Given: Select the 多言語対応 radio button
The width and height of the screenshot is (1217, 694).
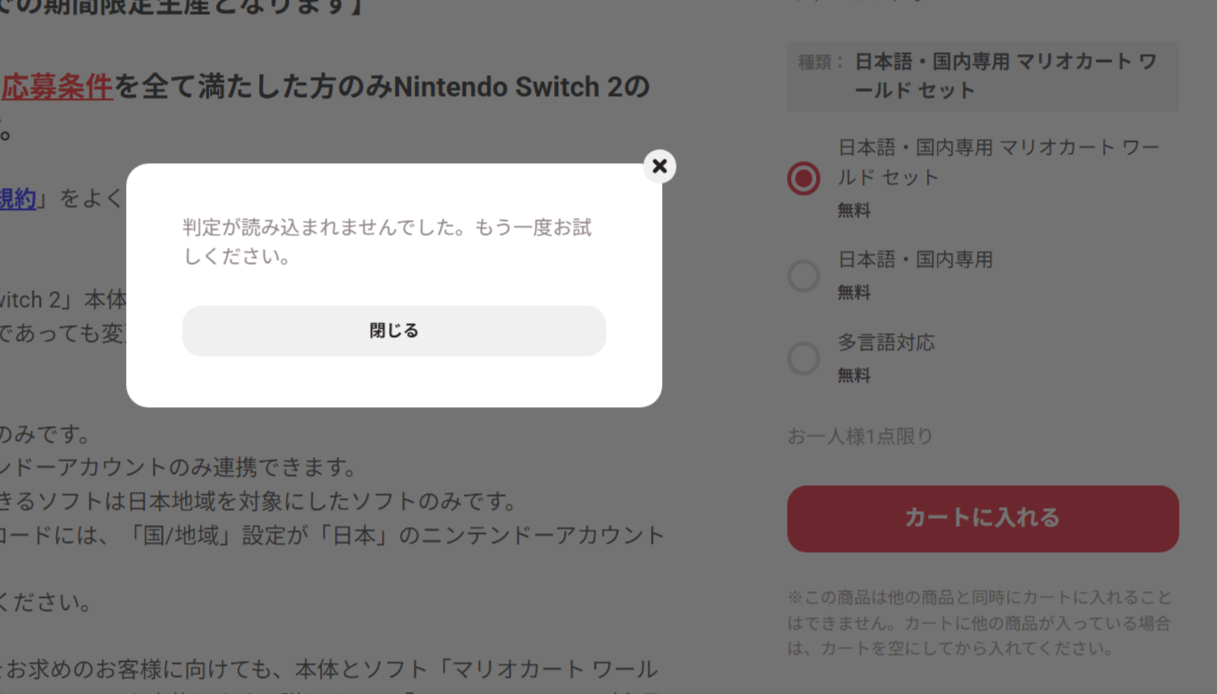Looking at the screenshot, I should tap(803, 358).
